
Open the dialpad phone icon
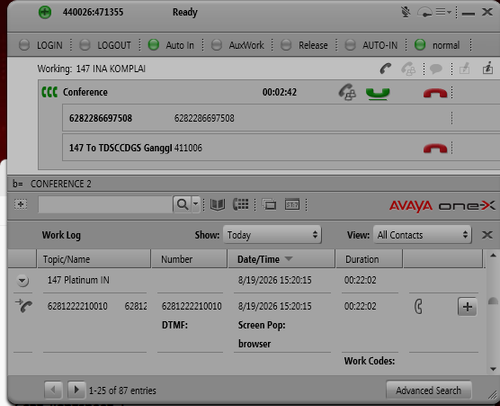click(x=241, y=204)
